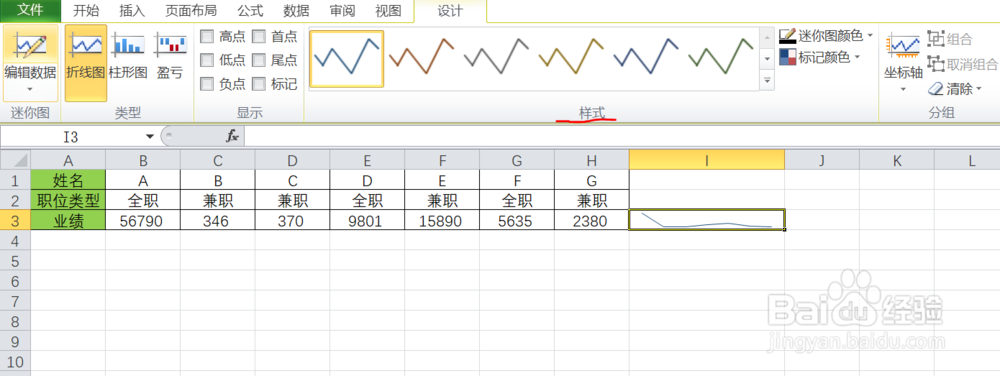Click the Marker Color (标记颜色) icon

787,57
